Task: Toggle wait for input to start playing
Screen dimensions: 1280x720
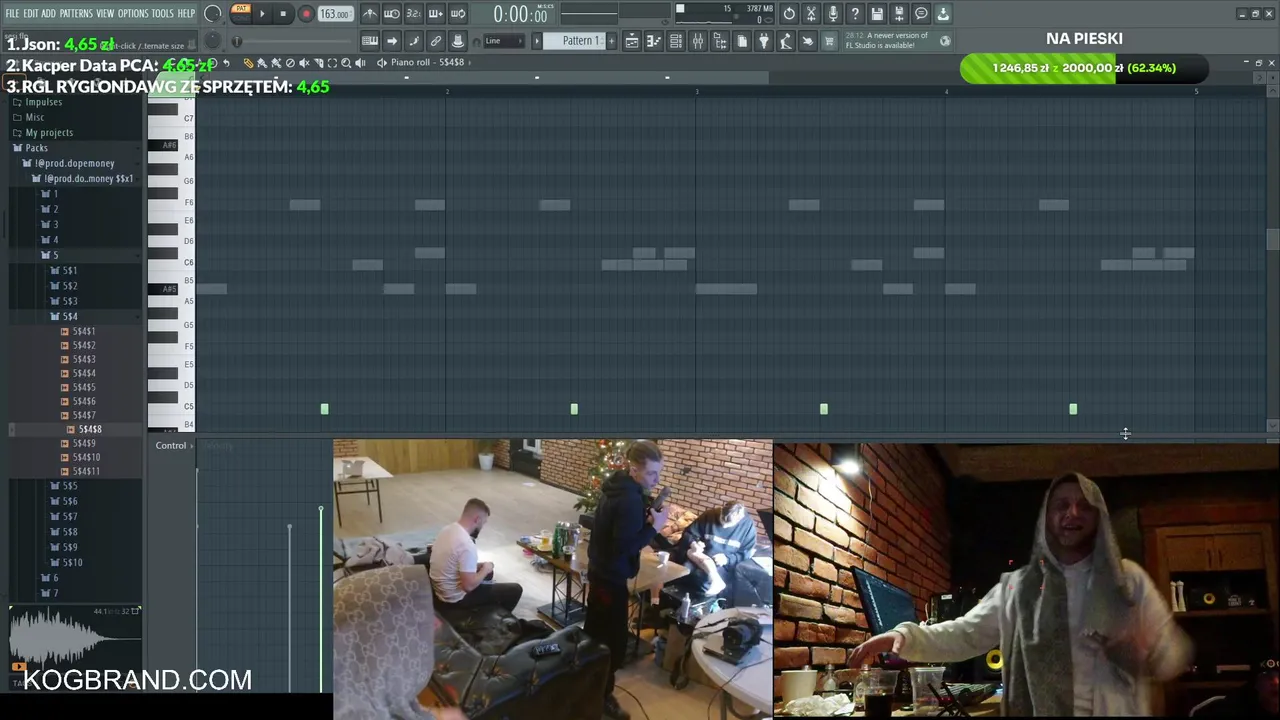Action: (392, 14)
